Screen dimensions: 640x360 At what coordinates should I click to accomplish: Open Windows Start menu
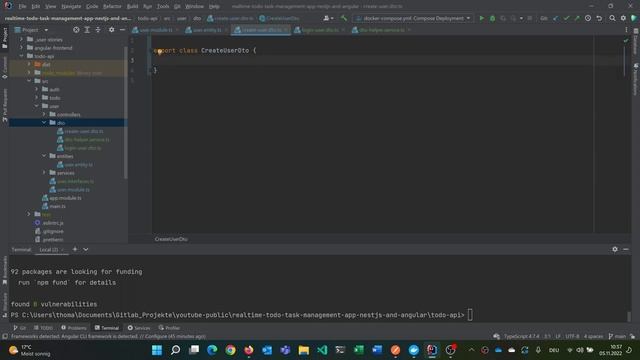pyautogui.click(x=157, y=350)
